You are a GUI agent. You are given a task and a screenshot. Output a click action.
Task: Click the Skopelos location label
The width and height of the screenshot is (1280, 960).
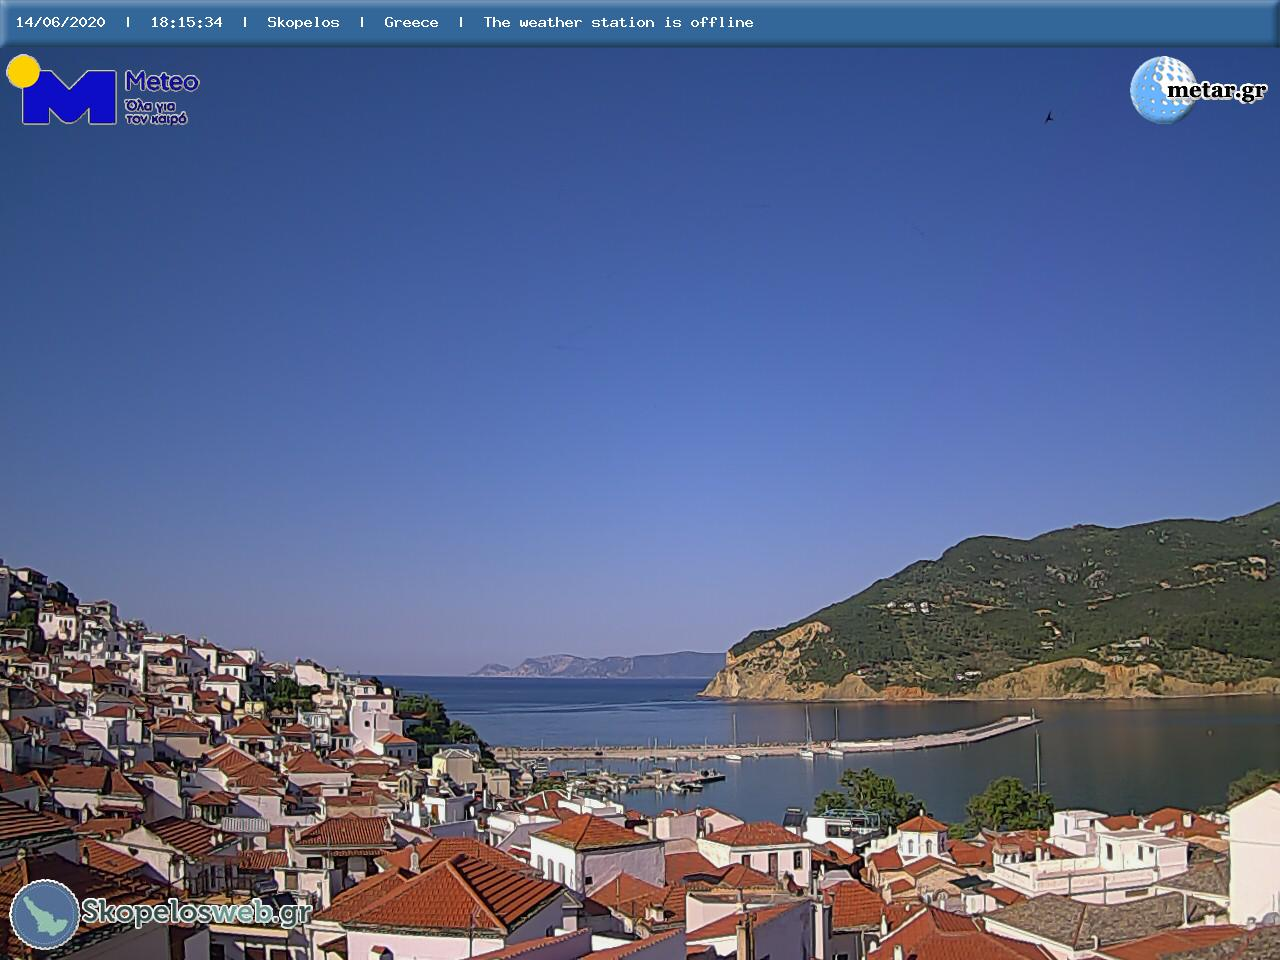coord(303,22)
